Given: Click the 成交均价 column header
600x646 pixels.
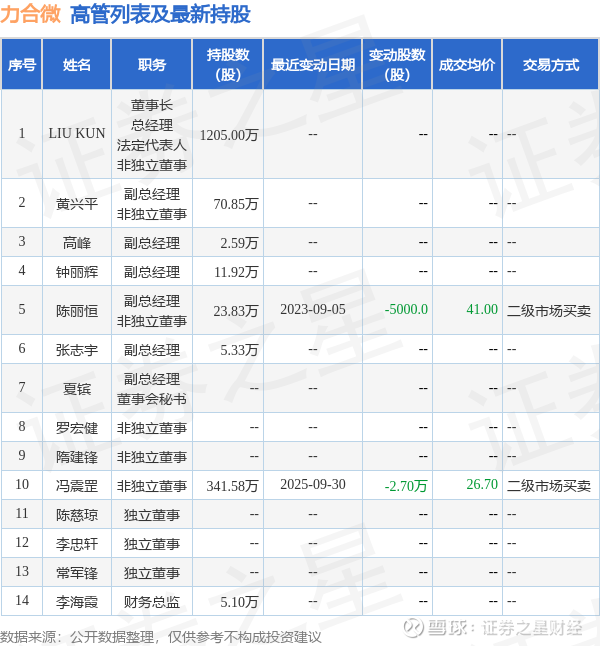Looking at the screenshot, I should click(467, 65).
